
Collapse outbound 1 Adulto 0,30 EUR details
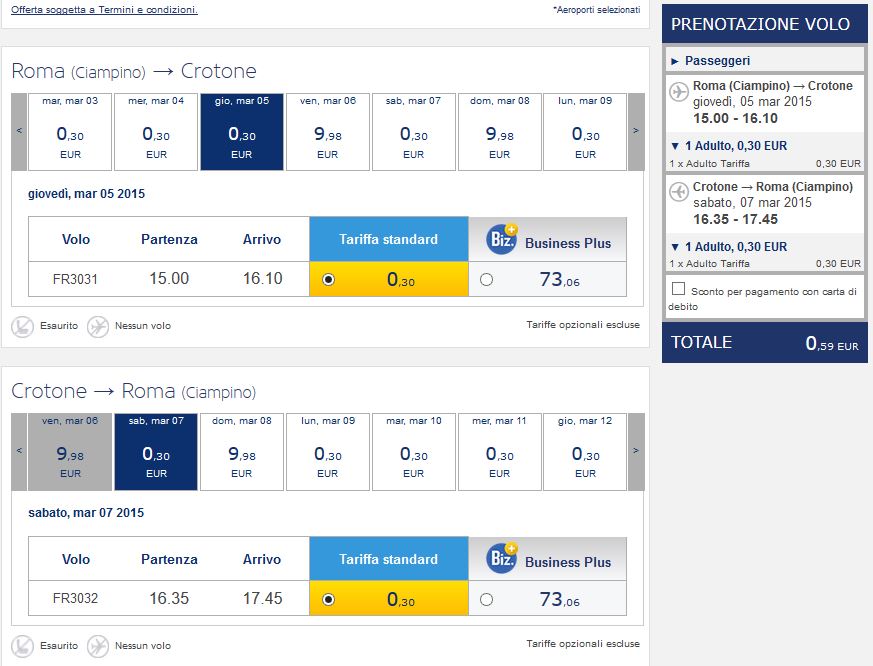729,146
